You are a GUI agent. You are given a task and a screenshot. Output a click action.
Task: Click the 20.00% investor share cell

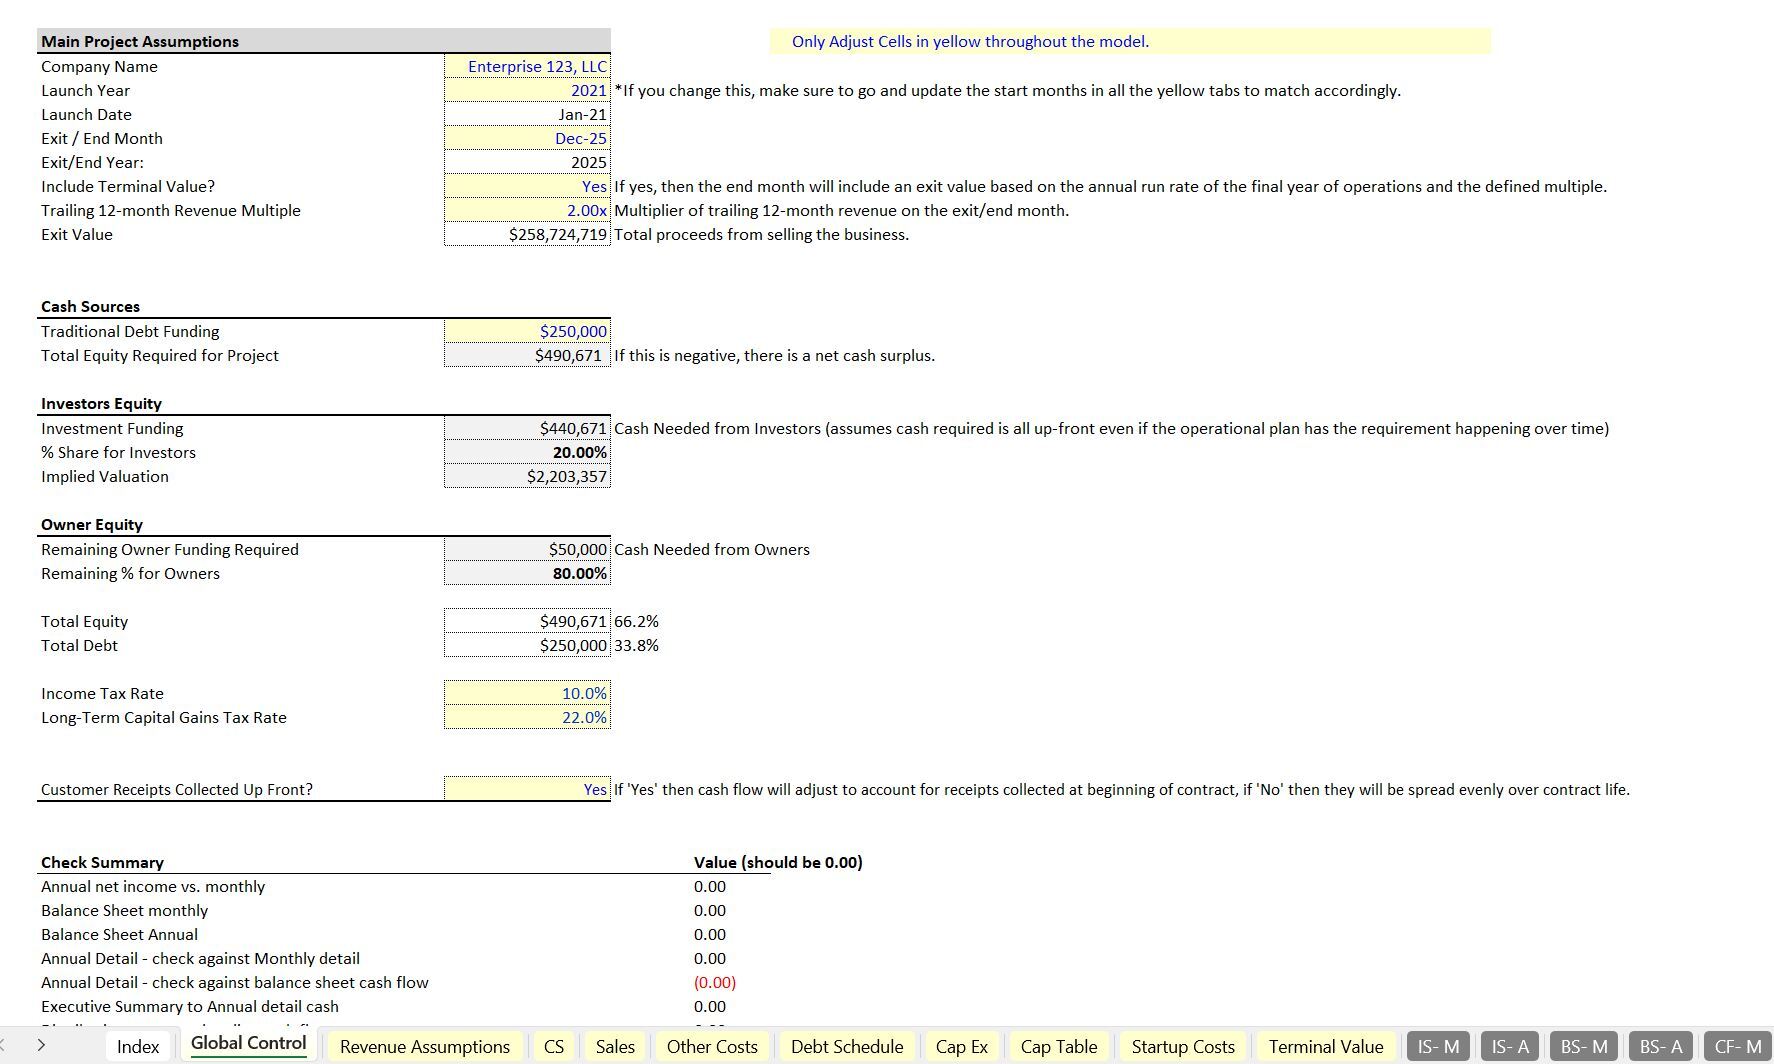coord(527,452)
